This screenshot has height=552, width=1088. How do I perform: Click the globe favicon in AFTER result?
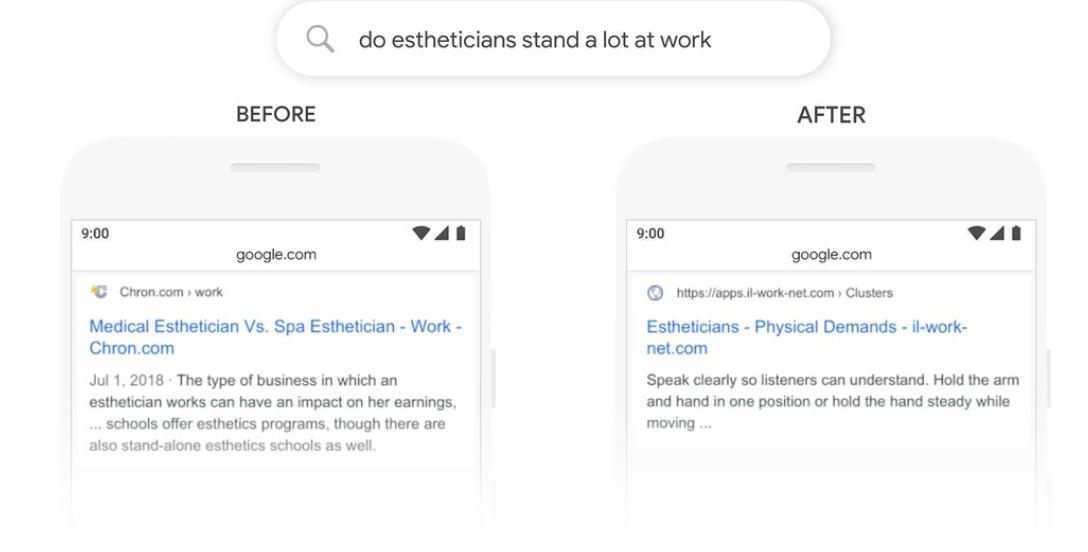click(655, 293)
